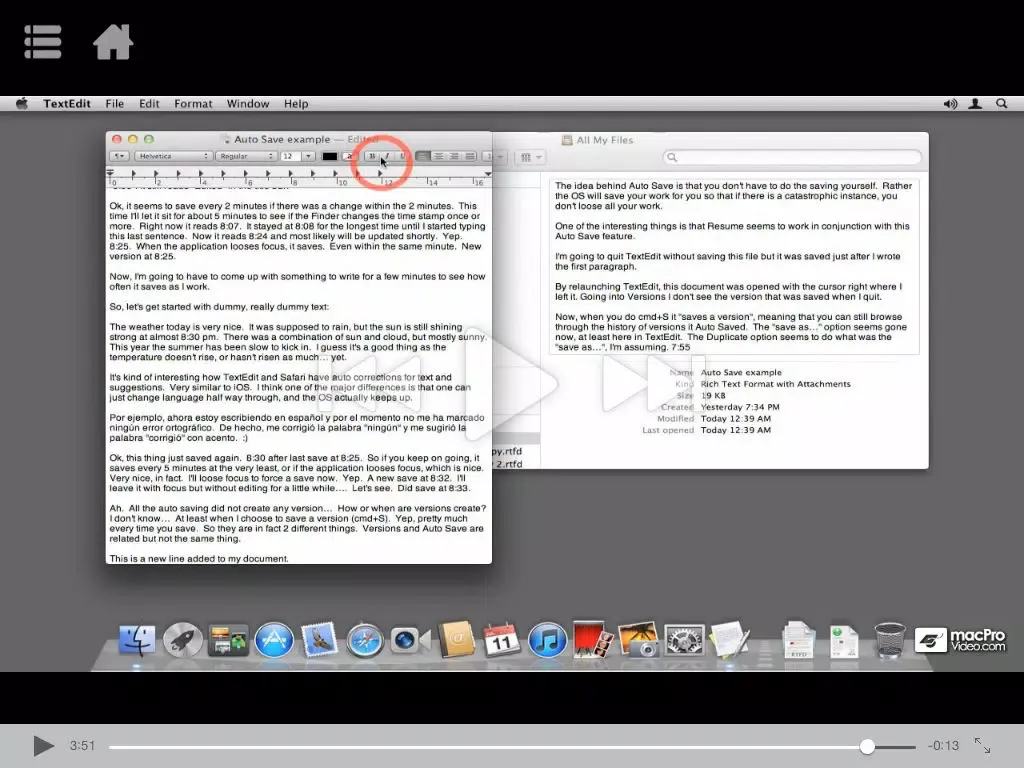This screenshot has width=1024, height=768.
Task: Align text right
Action: pyautogui.click(x=455, y=156)
